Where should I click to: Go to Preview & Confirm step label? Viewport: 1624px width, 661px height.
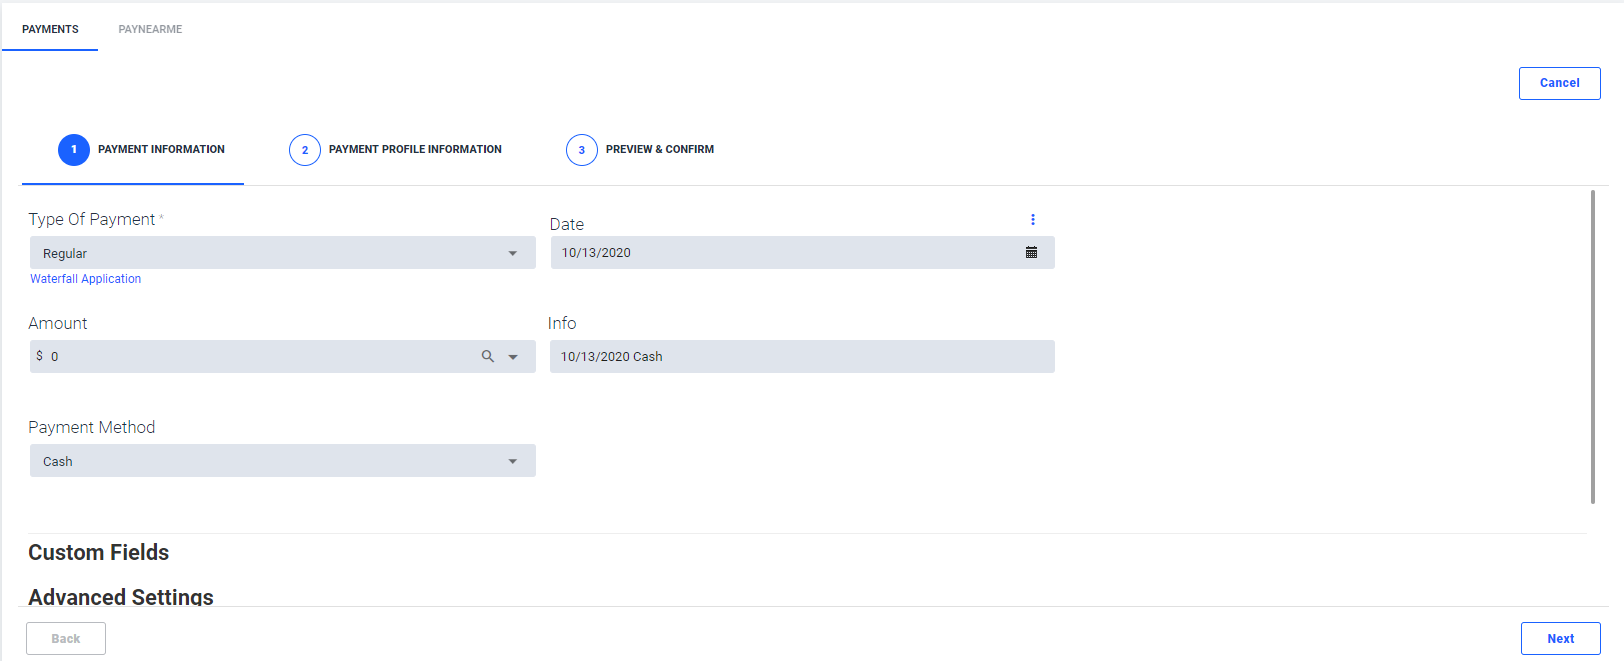[x=660, y=150]
